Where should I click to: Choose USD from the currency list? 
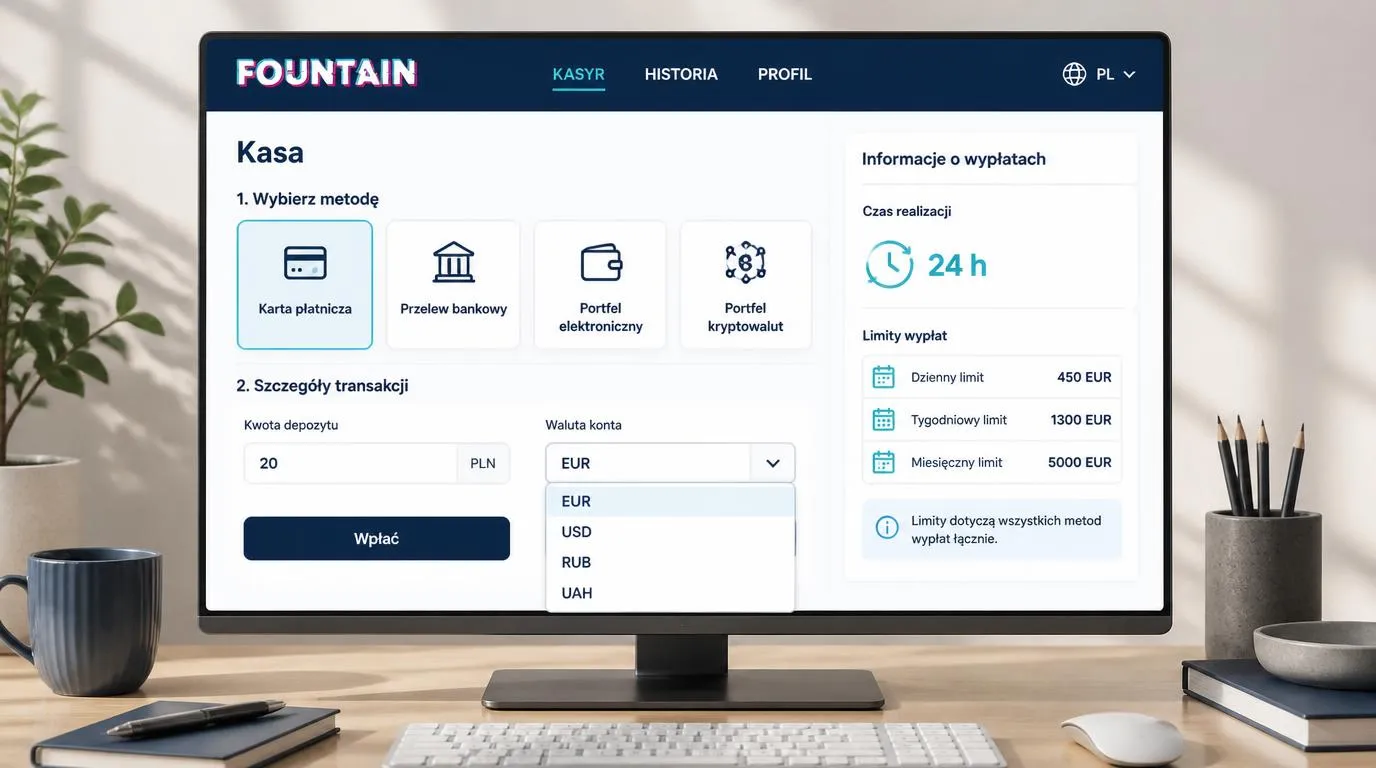tap(670, 532)
